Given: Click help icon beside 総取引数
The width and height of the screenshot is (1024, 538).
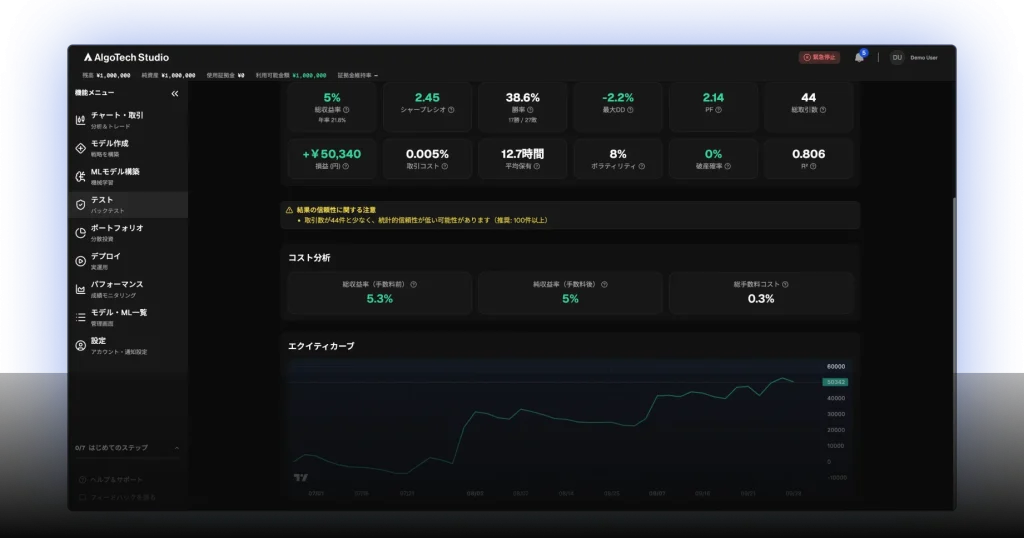Looking at the screenshot, I should (823, 110).
